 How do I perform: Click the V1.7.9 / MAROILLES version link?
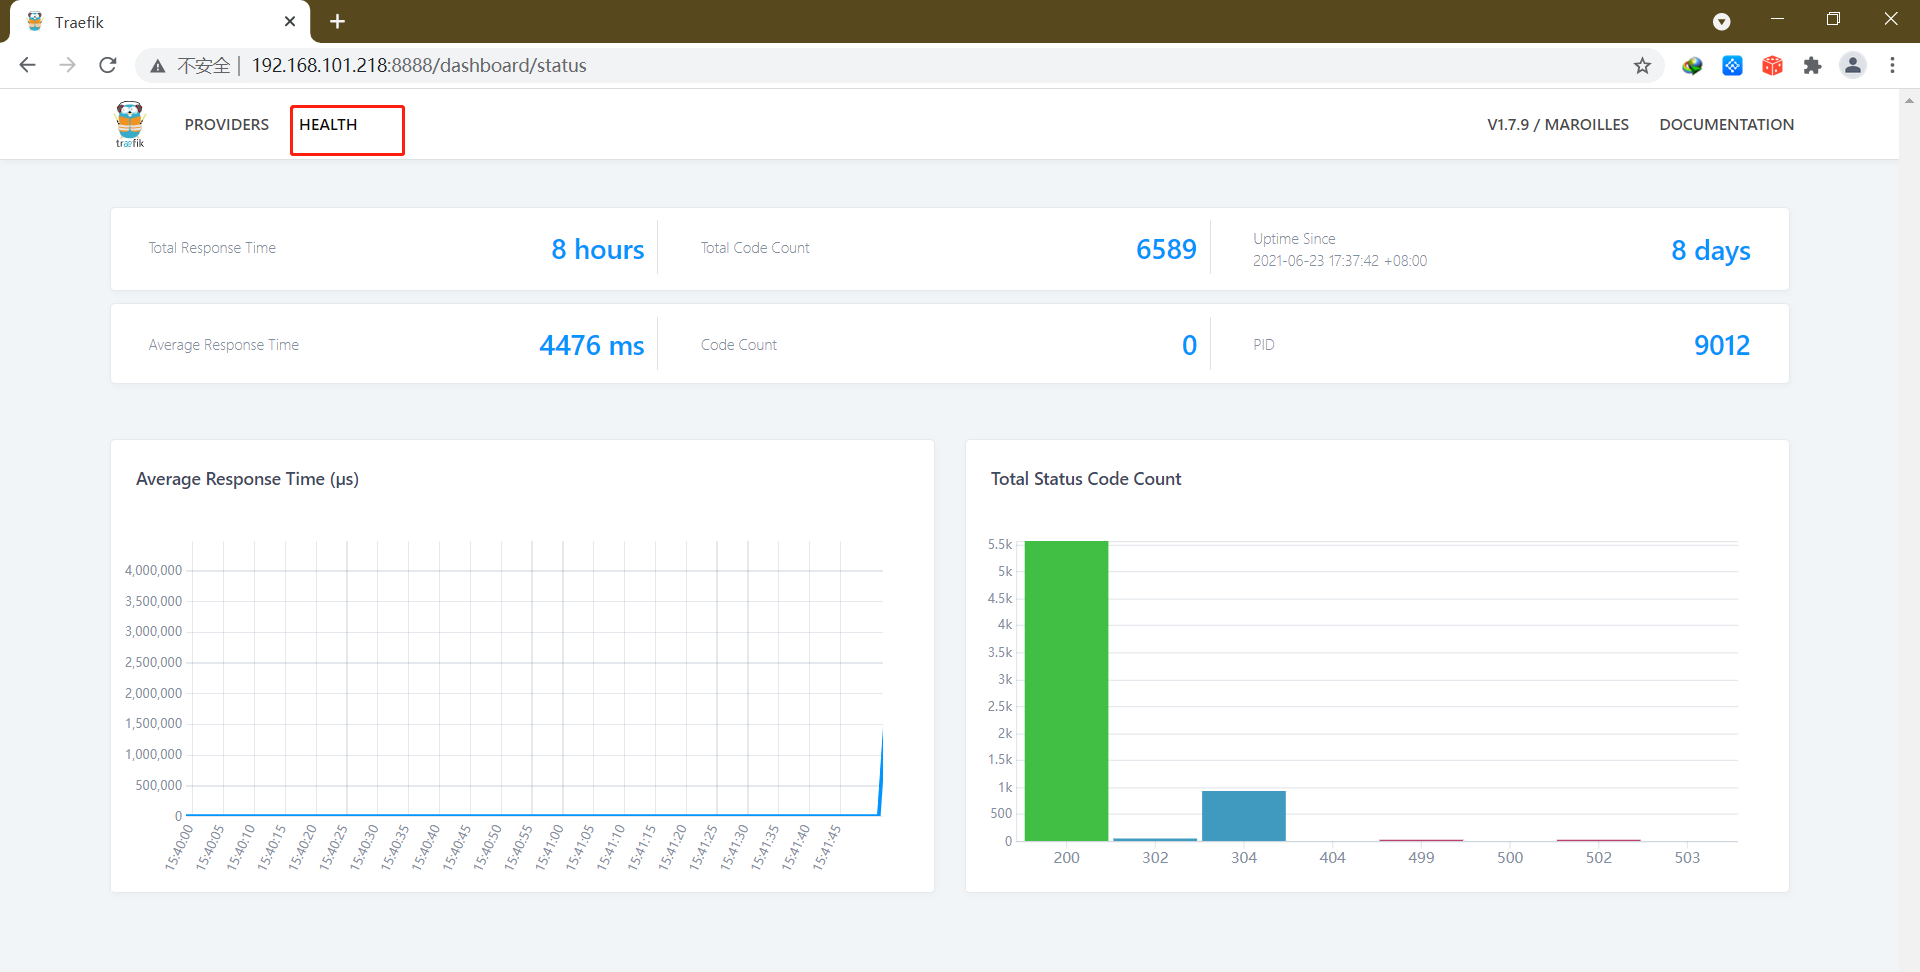coord(1557,125)
